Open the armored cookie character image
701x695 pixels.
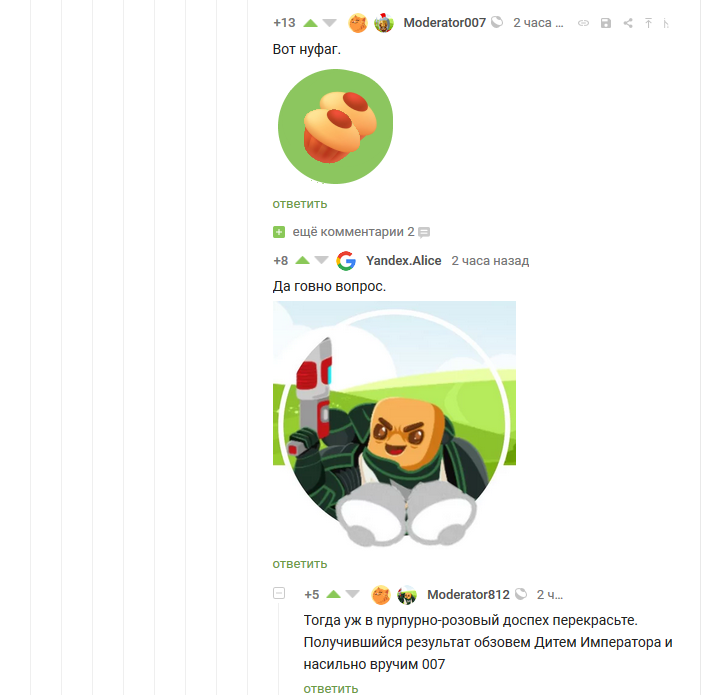[x=394, y=424]
